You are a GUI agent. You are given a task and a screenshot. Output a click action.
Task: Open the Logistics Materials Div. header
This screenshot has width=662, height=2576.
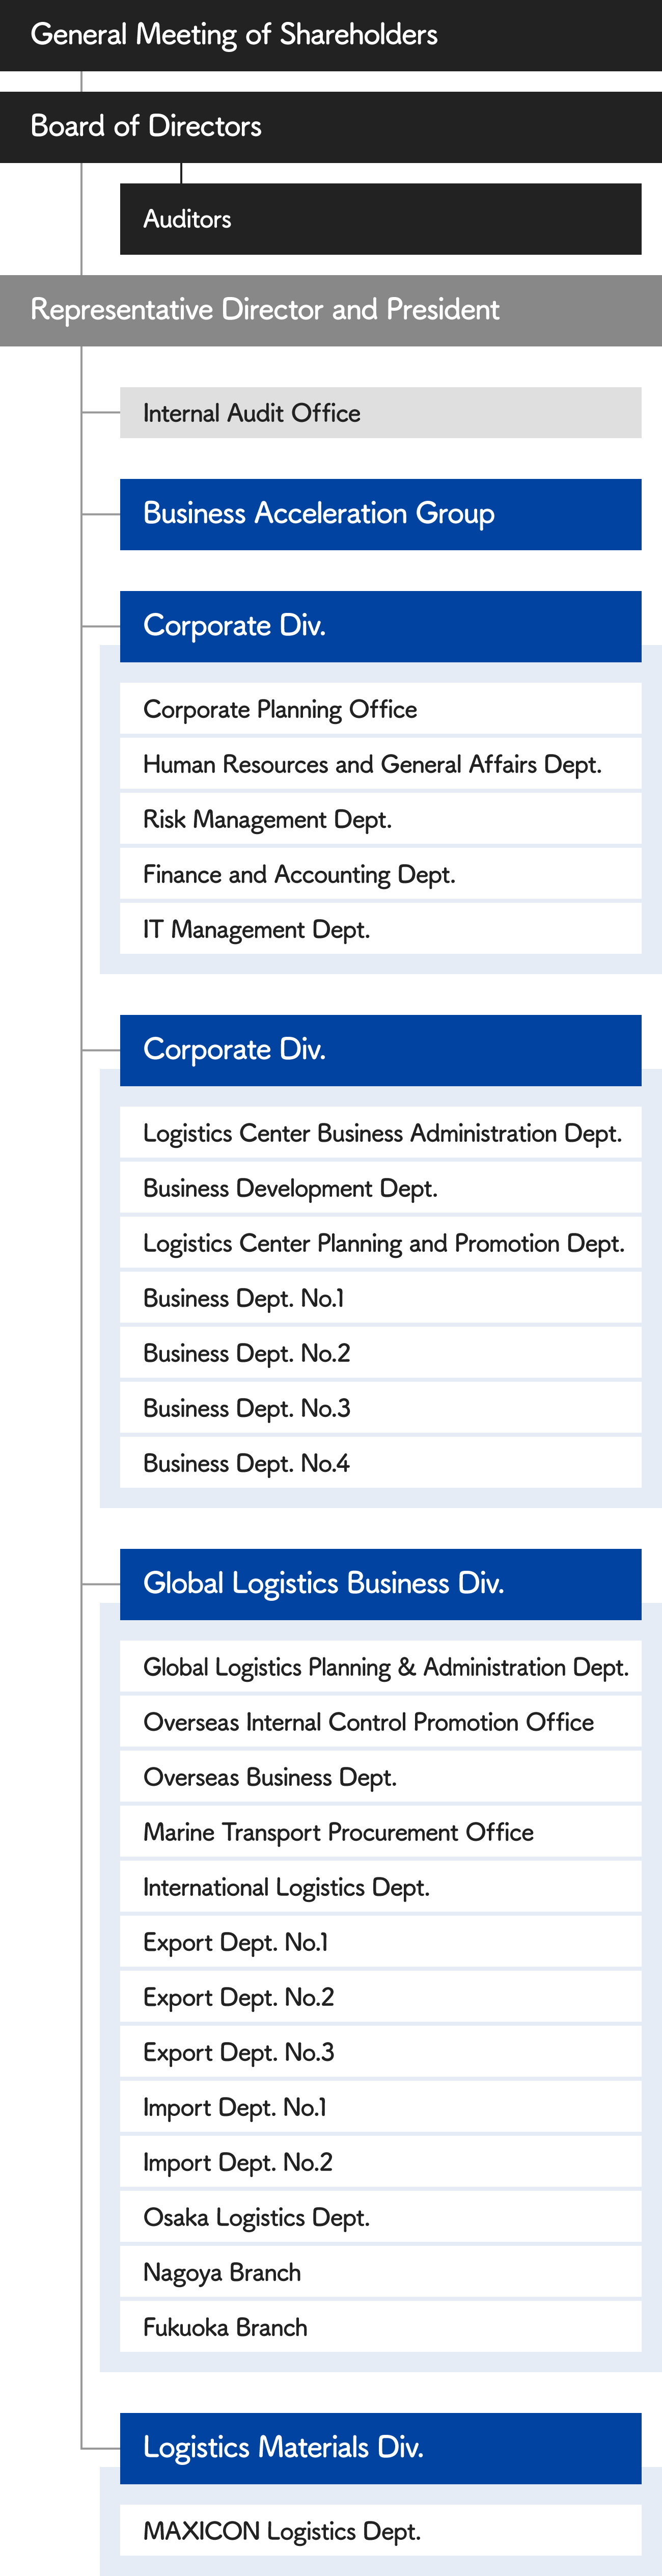point(380,2448)
